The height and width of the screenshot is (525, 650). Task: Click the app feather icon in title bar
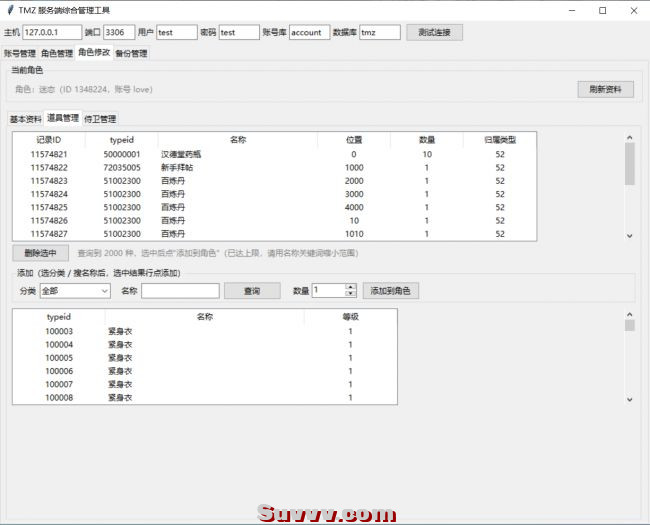tap(10, 10)
